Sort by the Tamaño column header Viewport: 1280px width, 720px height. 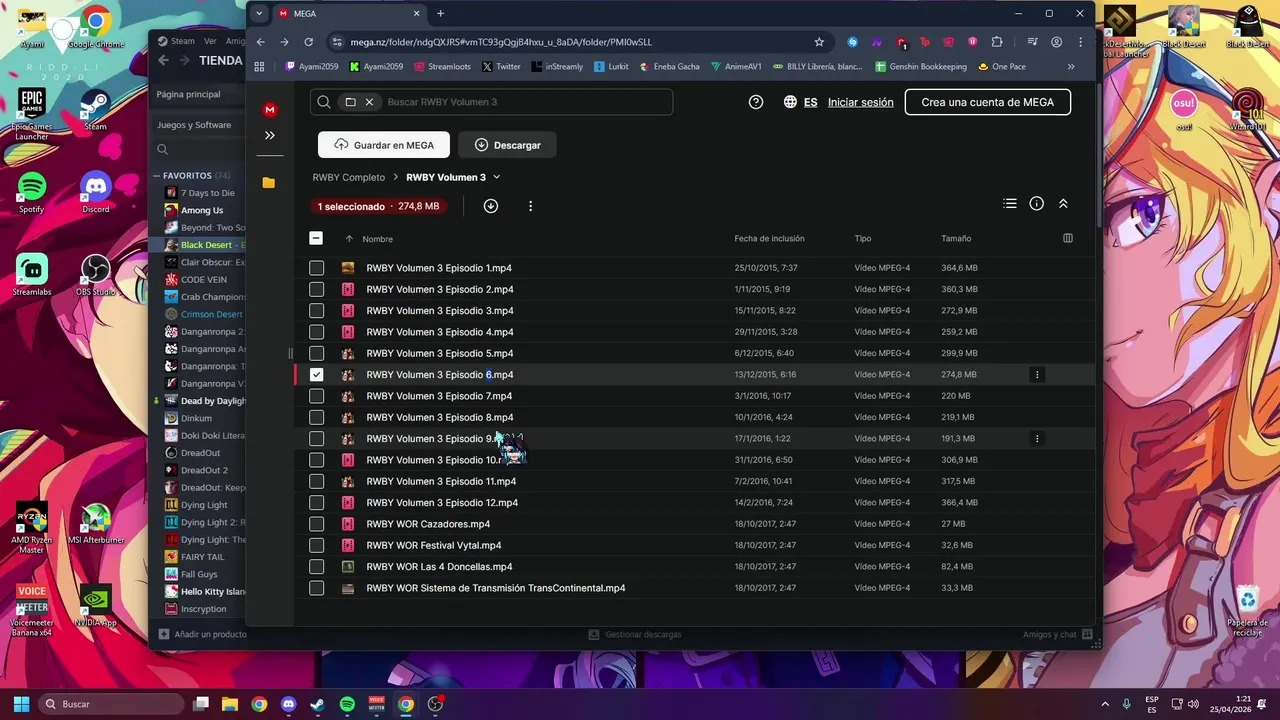point(956,239)
